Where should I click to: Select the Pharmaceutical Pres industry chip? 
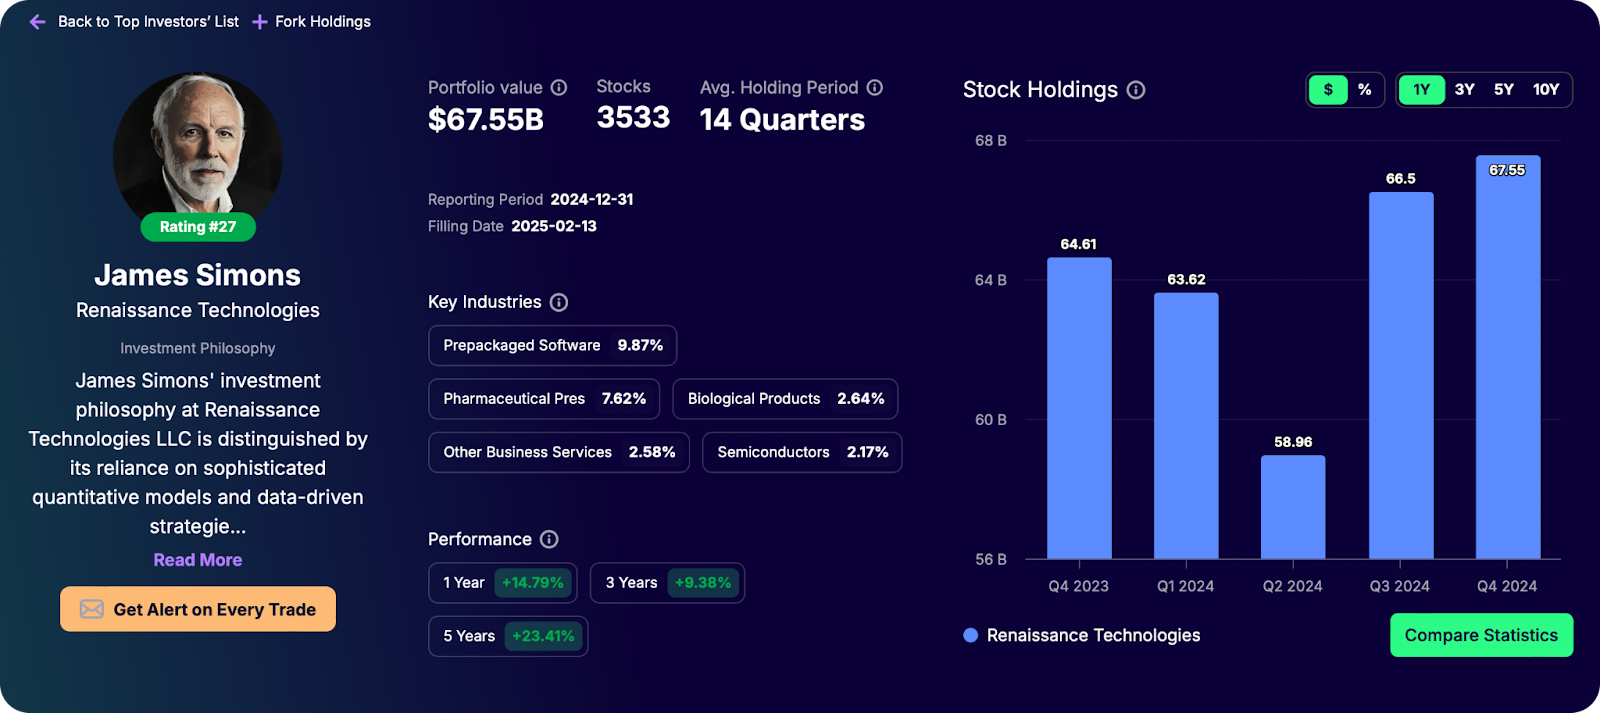[x=544, y=399]
